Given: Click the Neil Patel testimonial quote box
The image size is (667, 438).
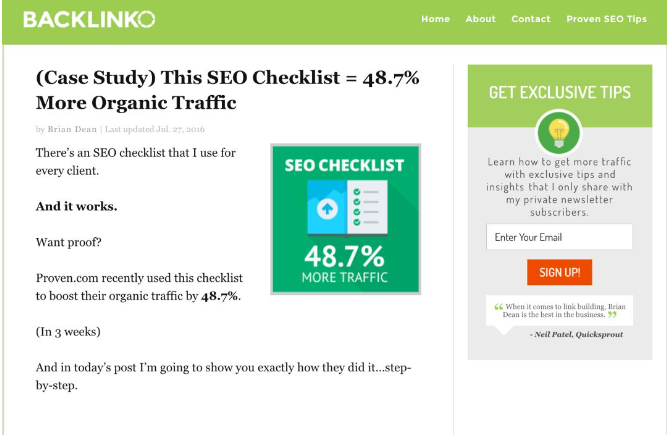Looking at the screenshot, I should click(x=559, y=311).
